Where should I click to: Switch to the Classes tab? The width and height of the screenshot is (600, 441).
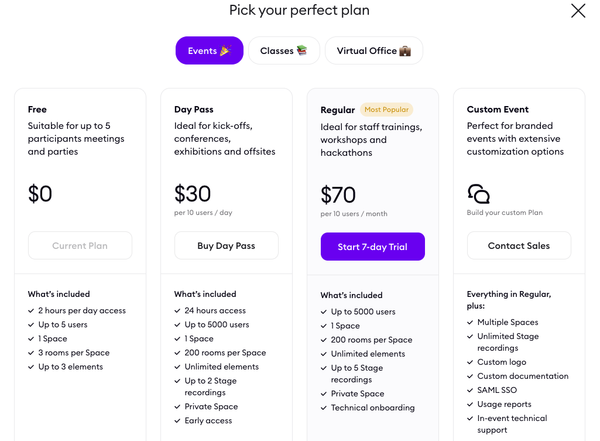coord(284,51)
